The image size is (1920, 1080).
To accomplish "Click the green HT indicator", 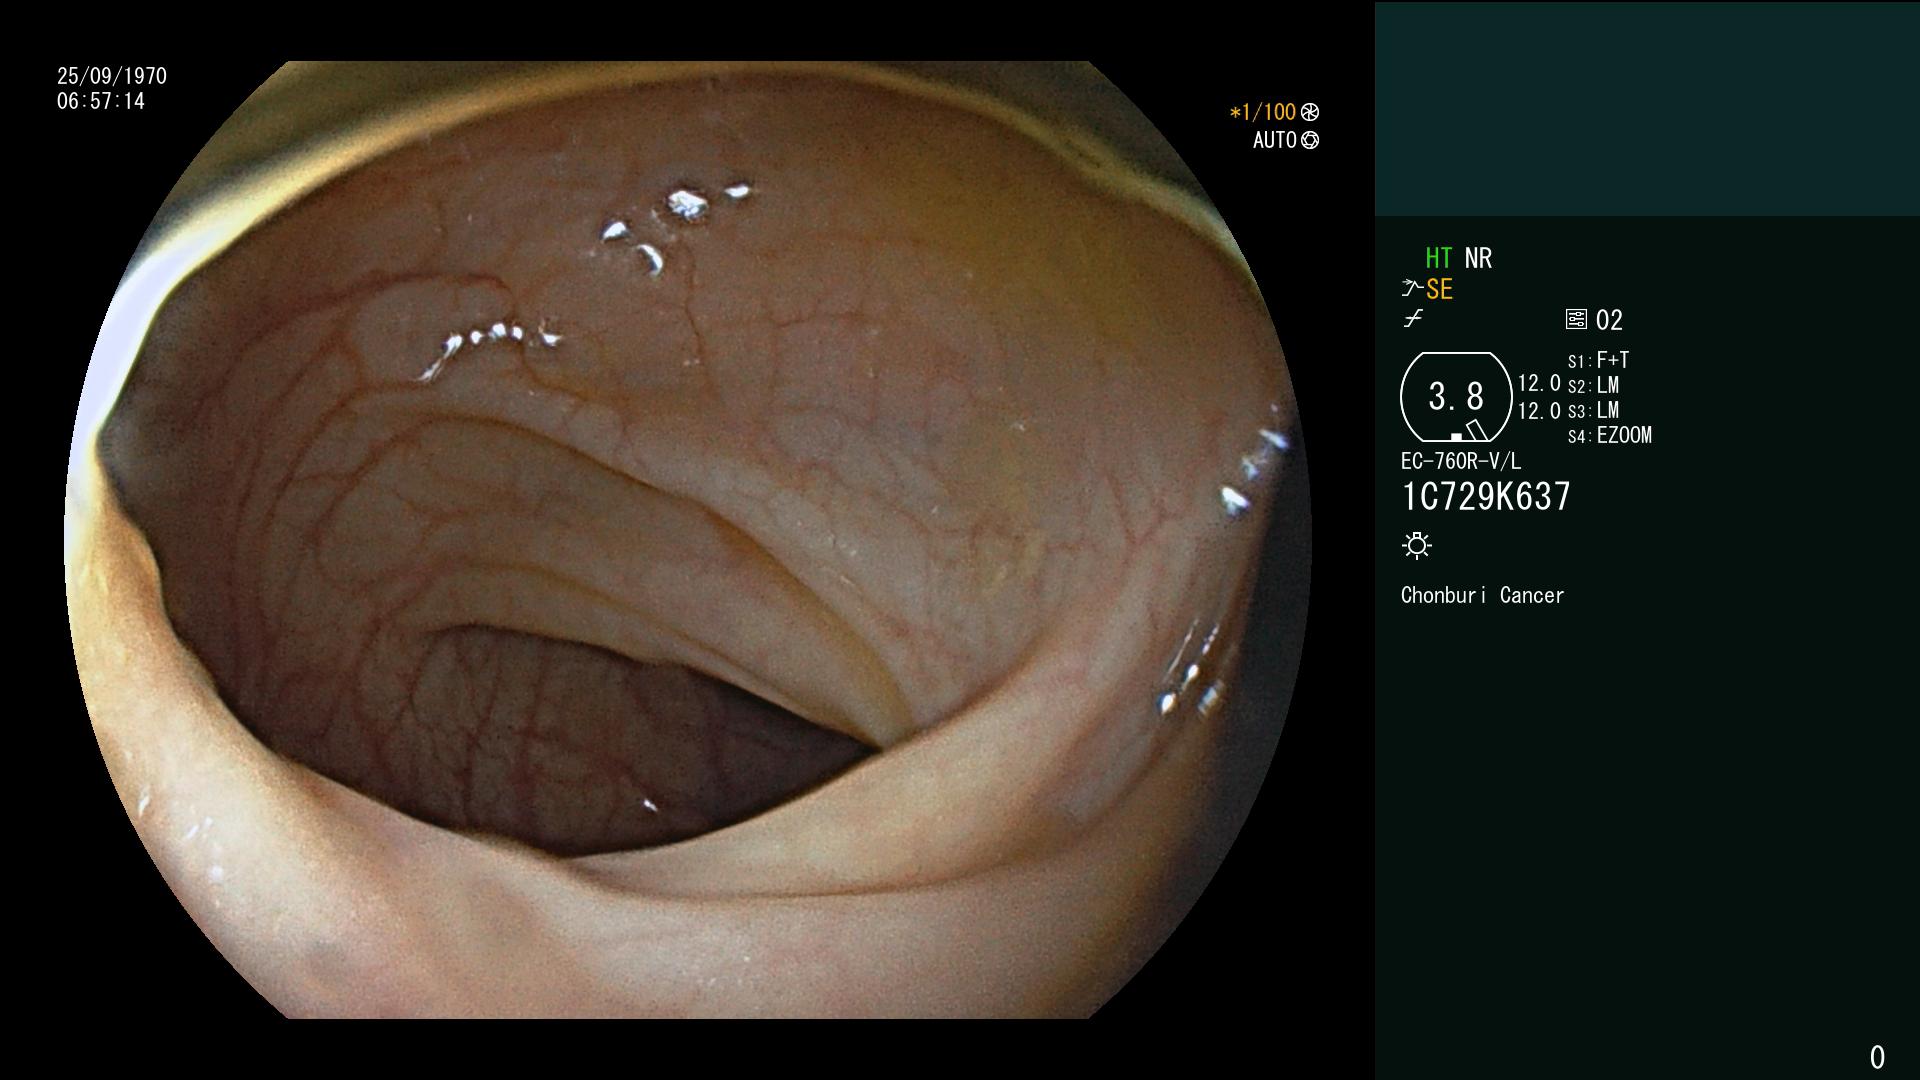I will pos(1439,258).
